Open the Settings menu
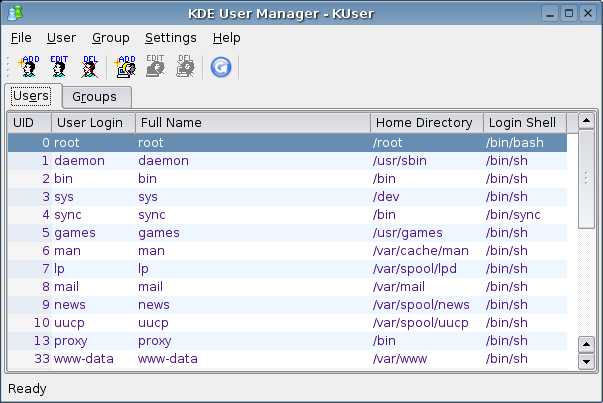The height and width of the screenshot is (403, 603). pos(170,38)
